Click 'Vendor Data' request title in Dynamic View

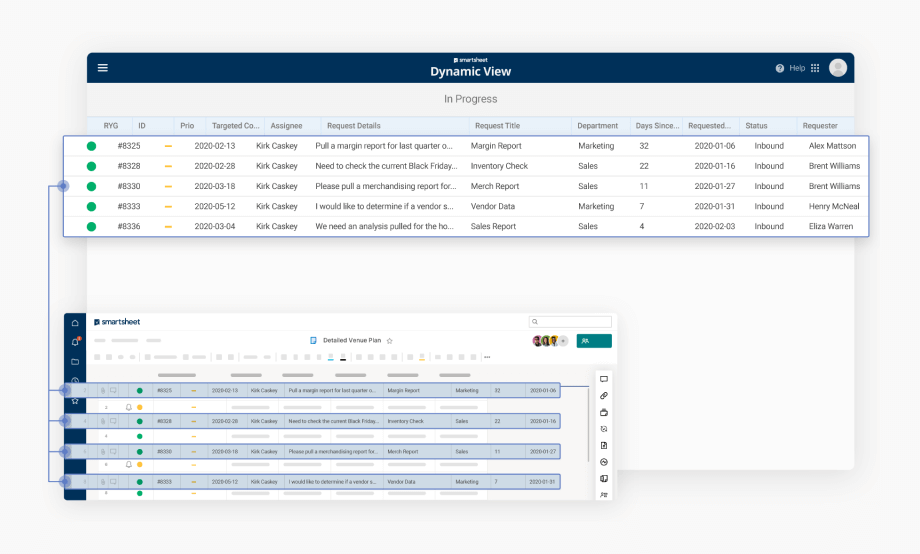point(493,206)
